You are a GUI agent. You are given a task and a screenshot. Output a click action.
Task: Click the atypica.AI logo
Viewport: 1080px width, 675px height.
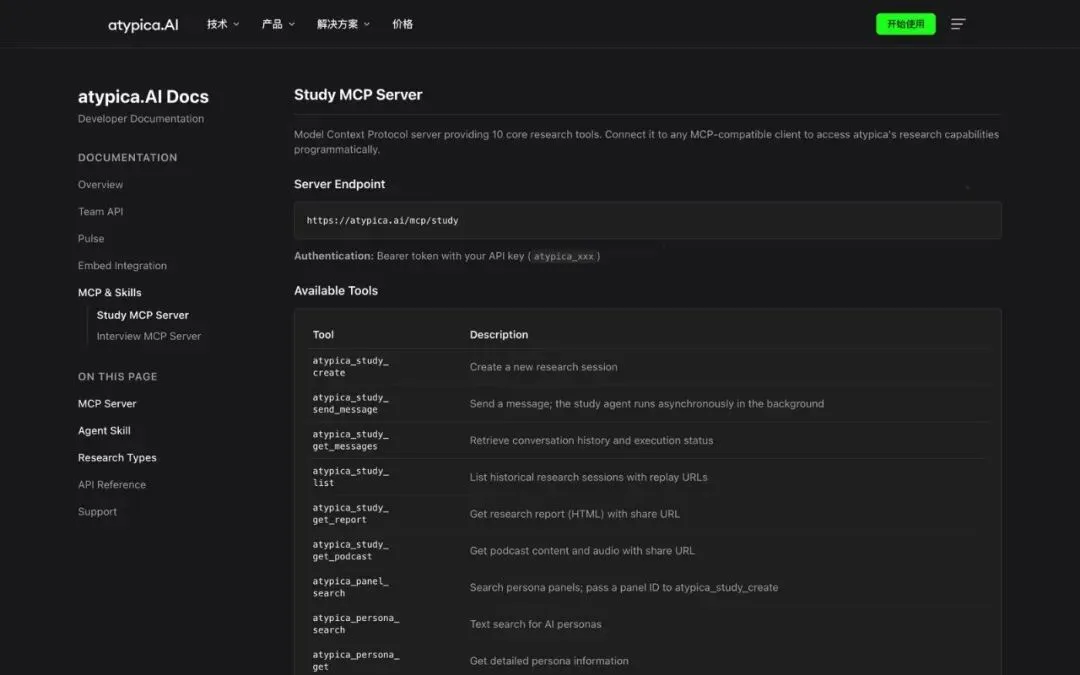(143, 25)
